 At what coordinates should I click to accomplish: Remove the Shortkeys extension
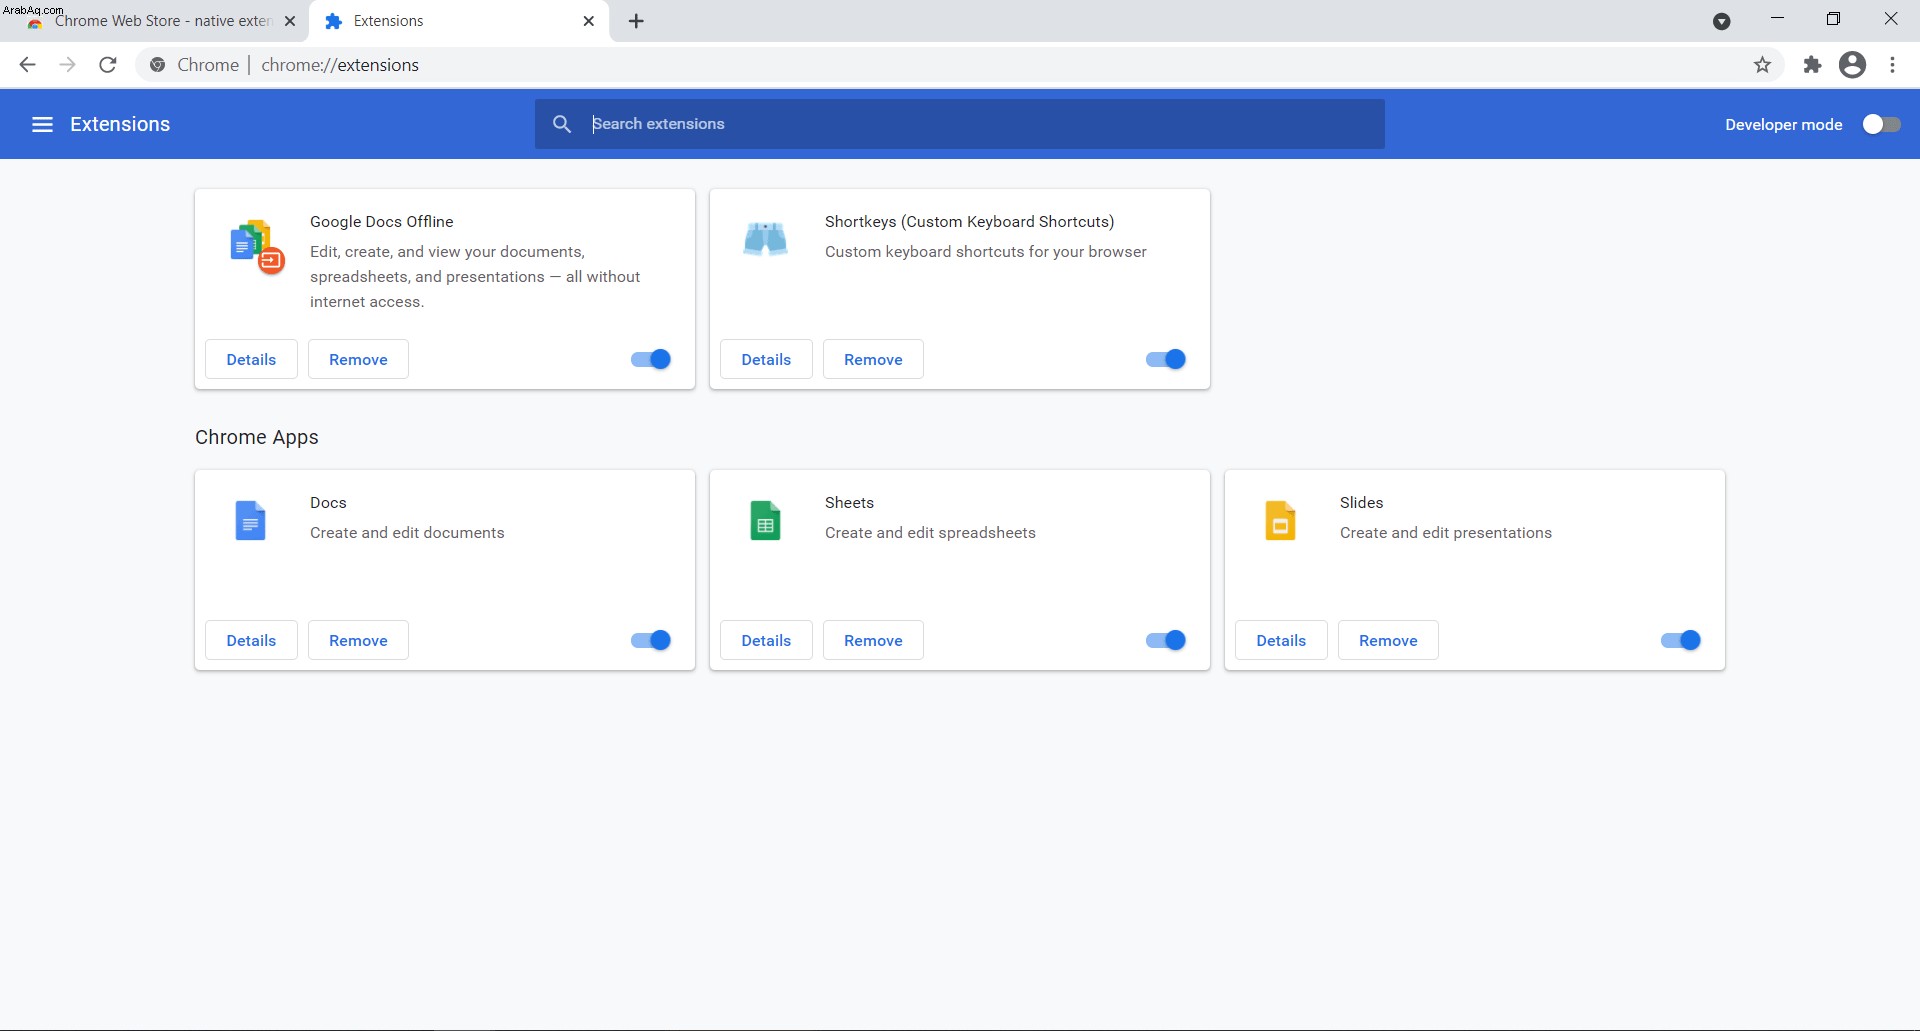click(x=873, y=359)
